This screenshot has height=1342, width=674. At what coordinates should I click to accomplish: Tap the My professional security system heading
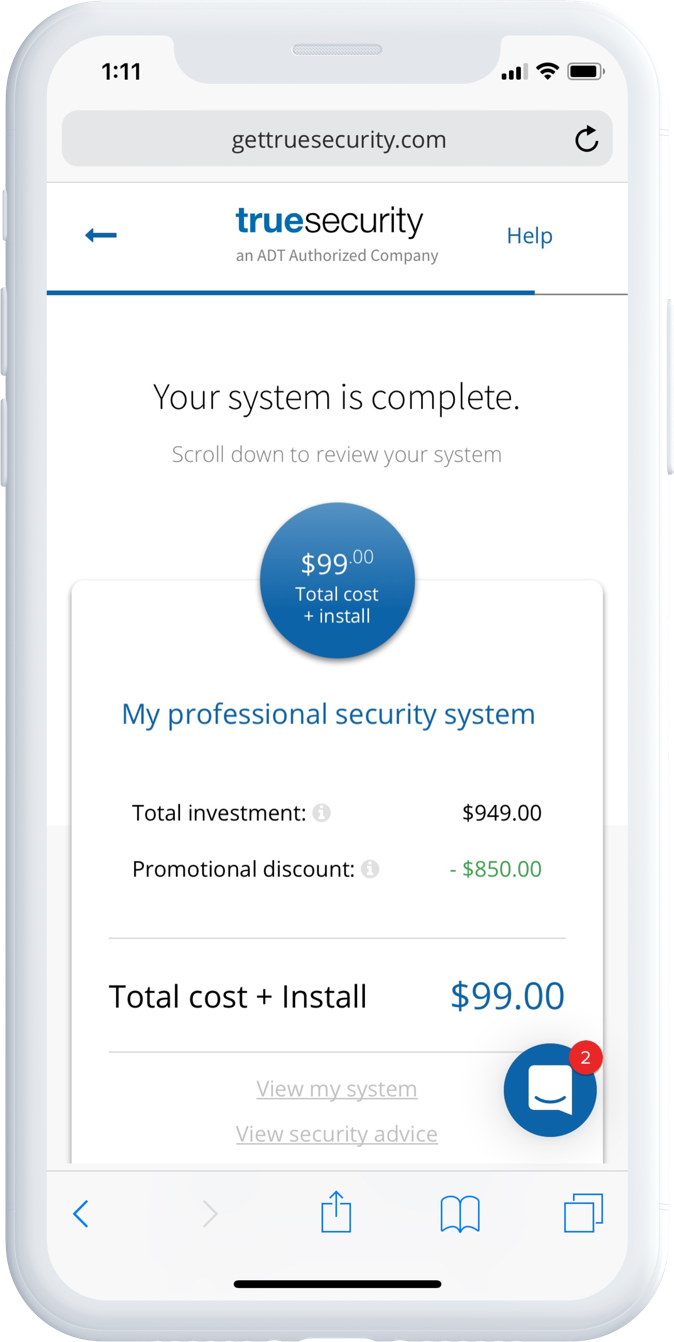[x=328, y=714]
